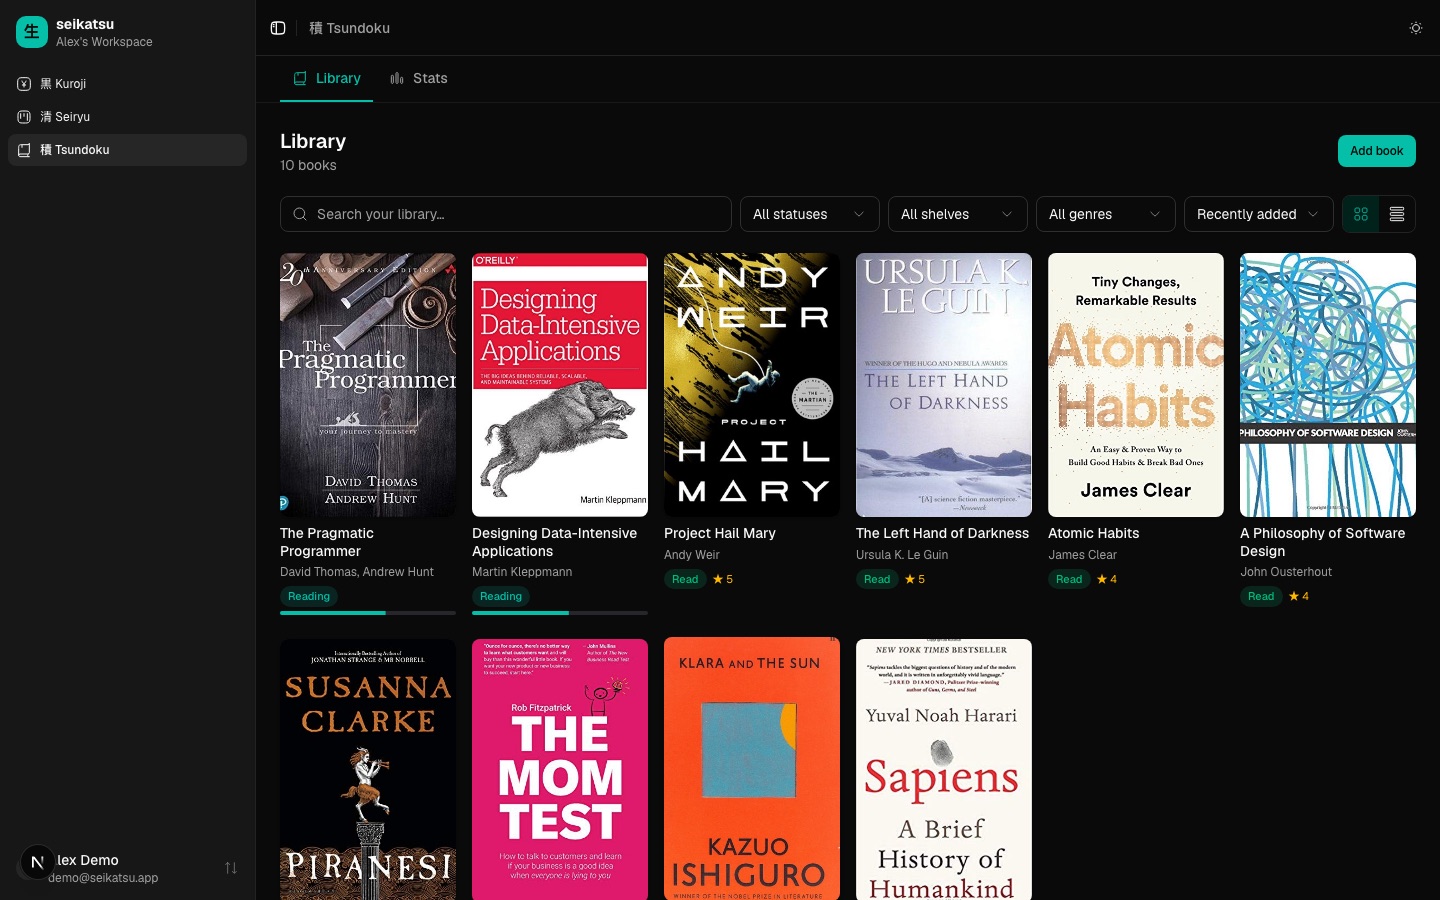Click The Pragmatic Programmer reading progress bar
The image size is (1440, 900).
tap(368, 613)
